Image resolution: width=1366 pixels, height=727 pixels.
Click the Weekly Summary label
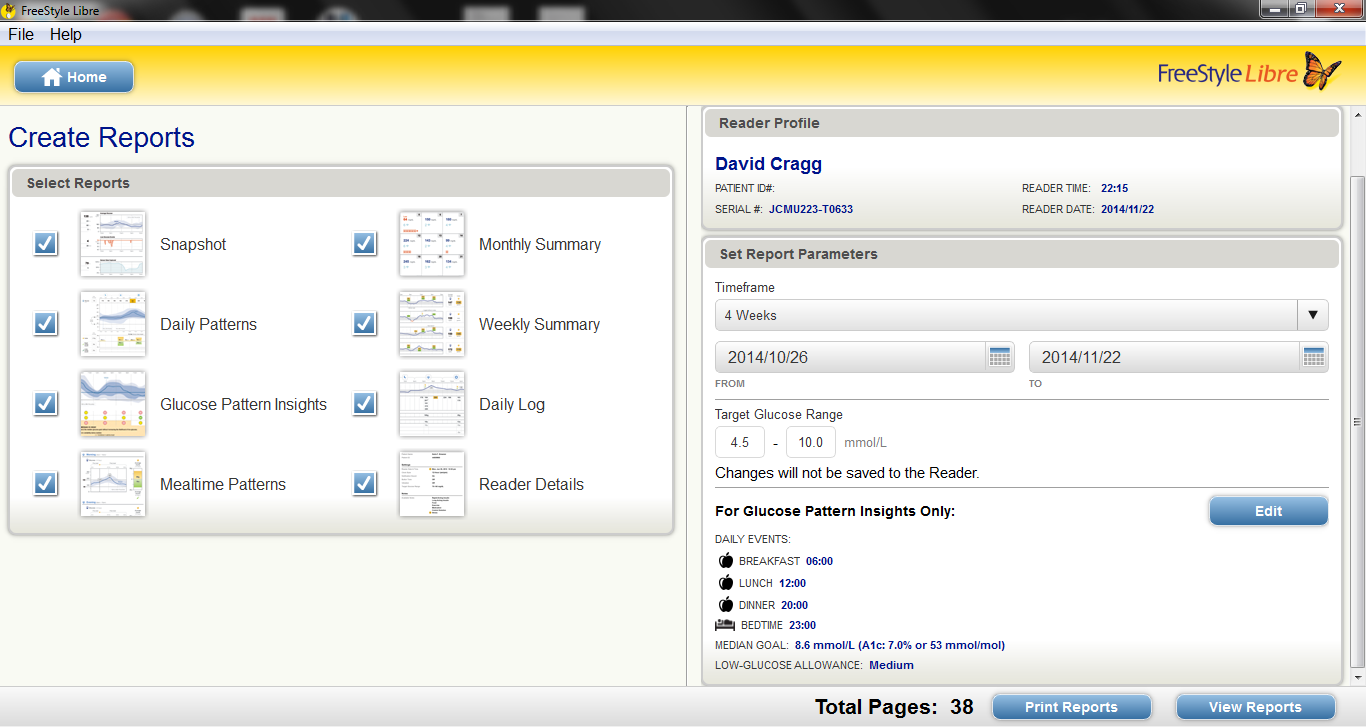point(539,324)
